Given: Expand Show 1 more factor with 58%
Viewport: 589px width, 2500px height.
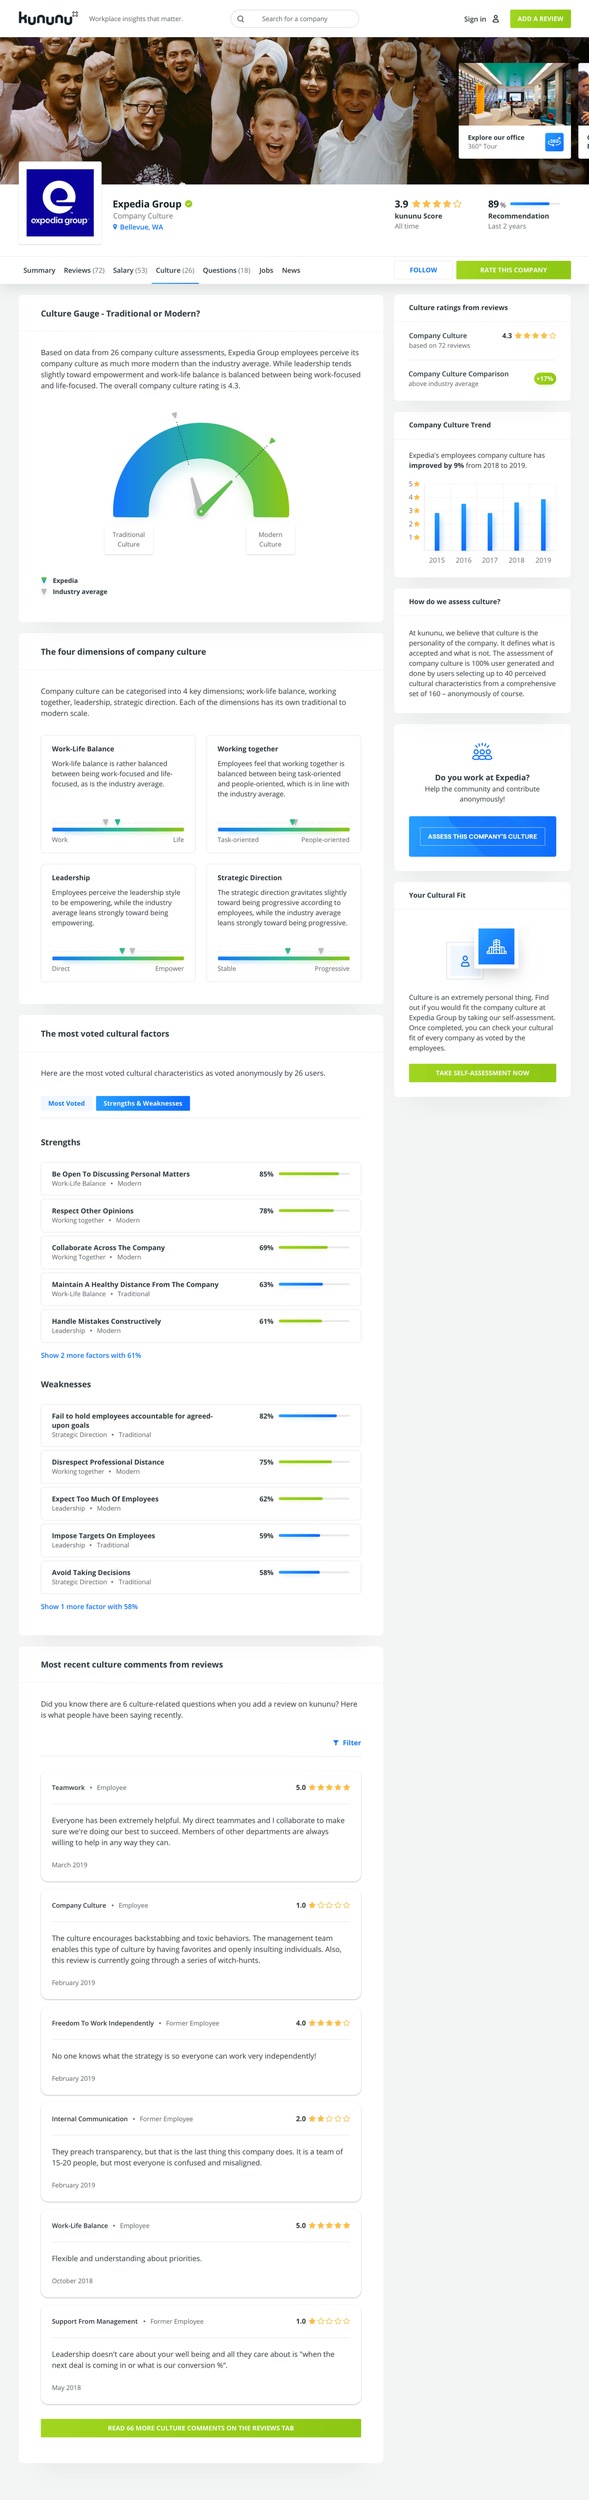Looking at the screenshot, I should point(89,1606).
